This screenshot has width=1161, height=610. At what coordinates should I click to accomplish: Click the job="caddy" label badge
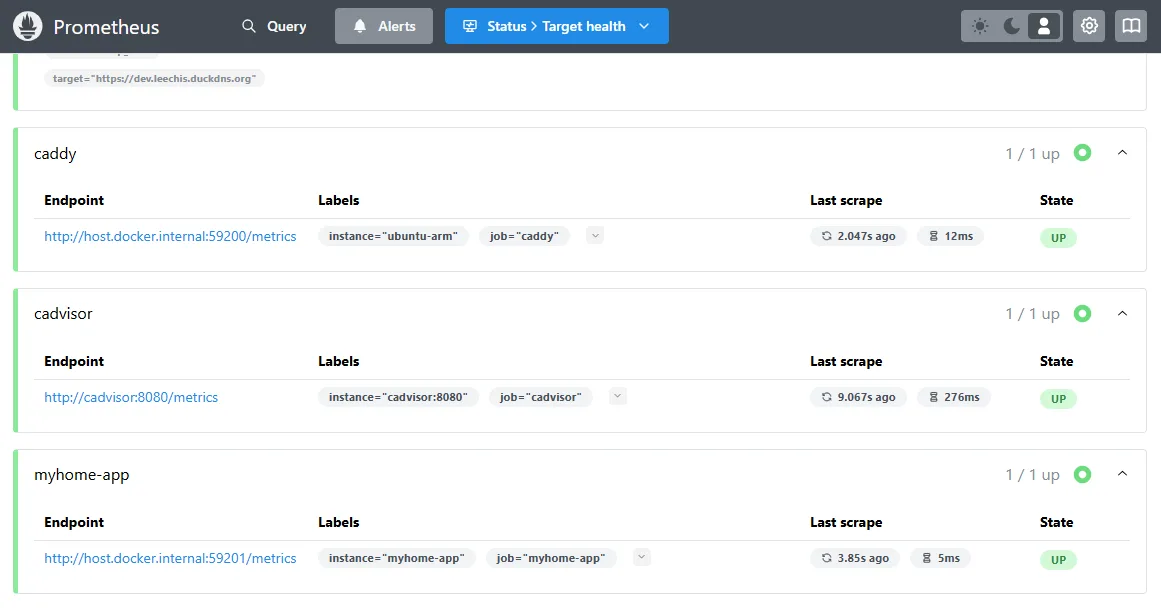(x=524, y=236)
